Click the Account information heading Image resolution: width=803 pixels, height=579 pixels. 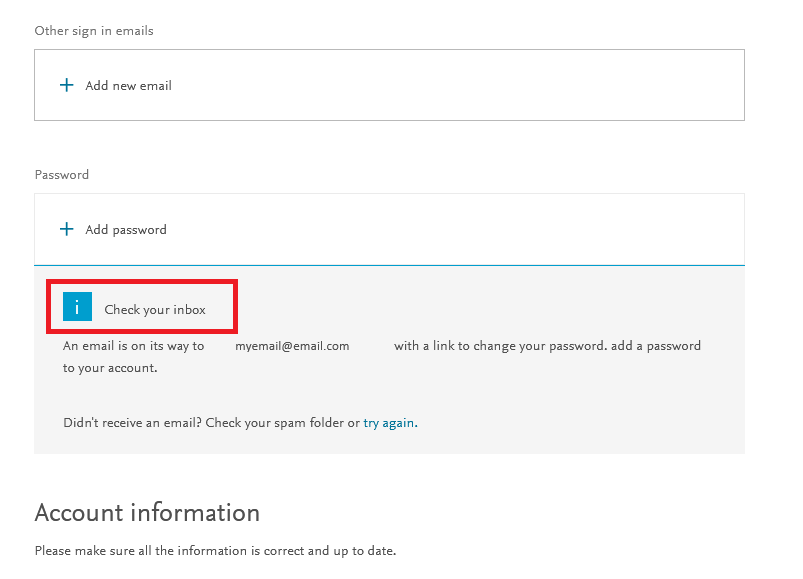pos(147,512)
